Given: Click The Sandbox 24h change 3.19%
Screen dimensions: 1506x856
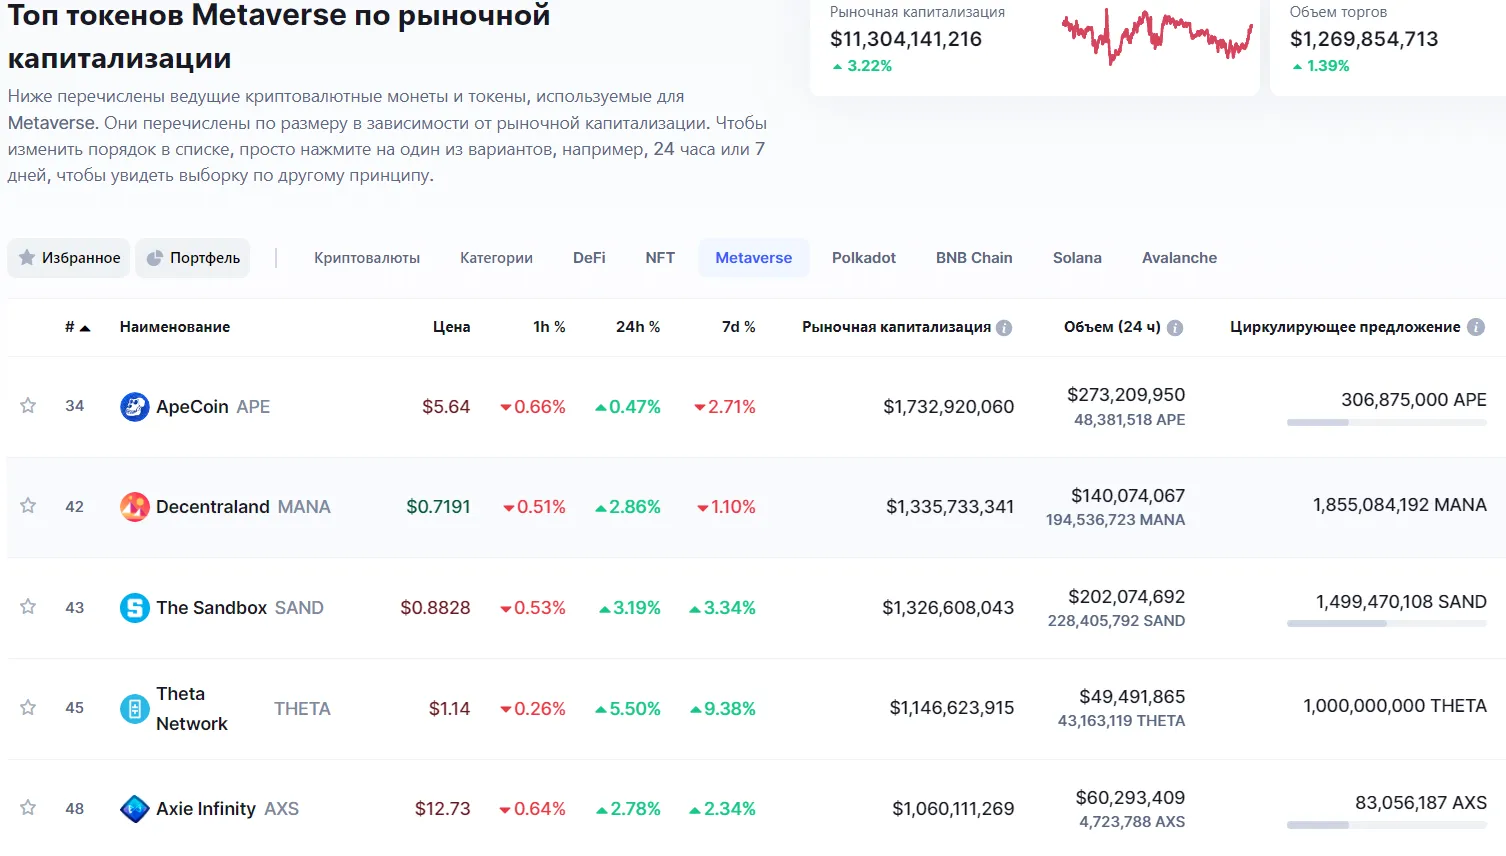Looking at the screenshot, I should [630, 608].
